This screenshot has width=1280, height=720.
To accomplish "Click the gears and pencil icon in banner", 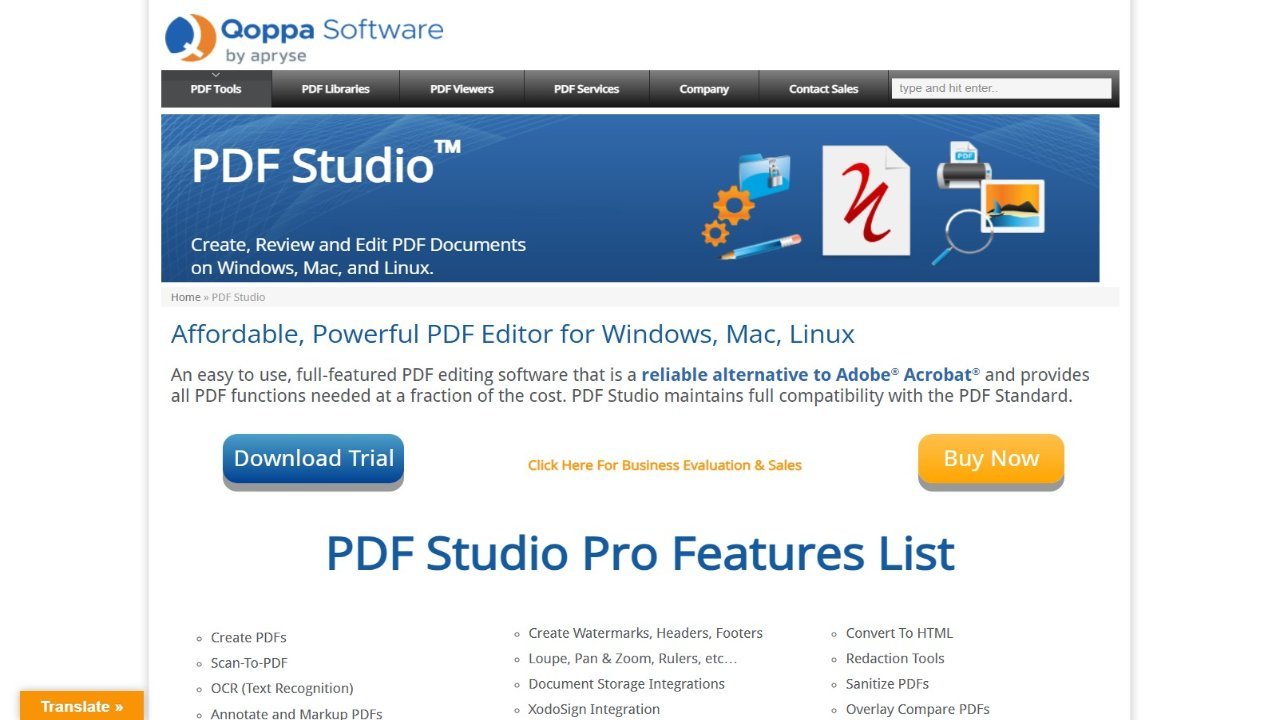I will tap(750, 225).
